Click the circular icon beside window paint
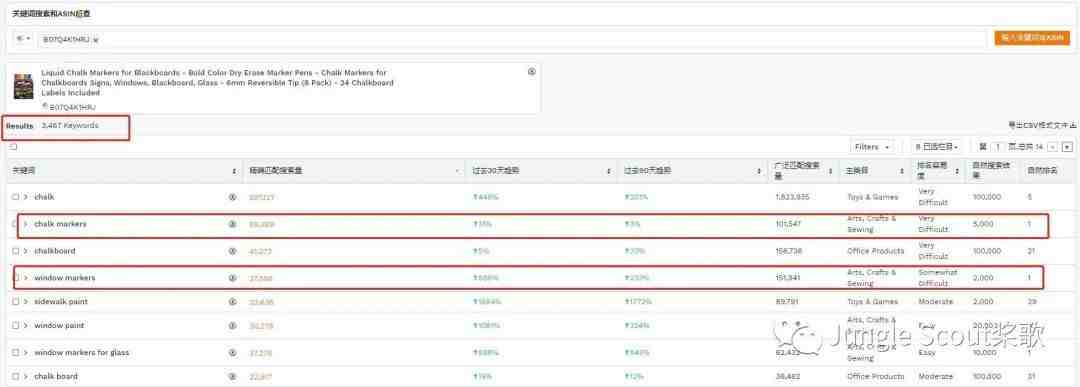 pos(232,325)
